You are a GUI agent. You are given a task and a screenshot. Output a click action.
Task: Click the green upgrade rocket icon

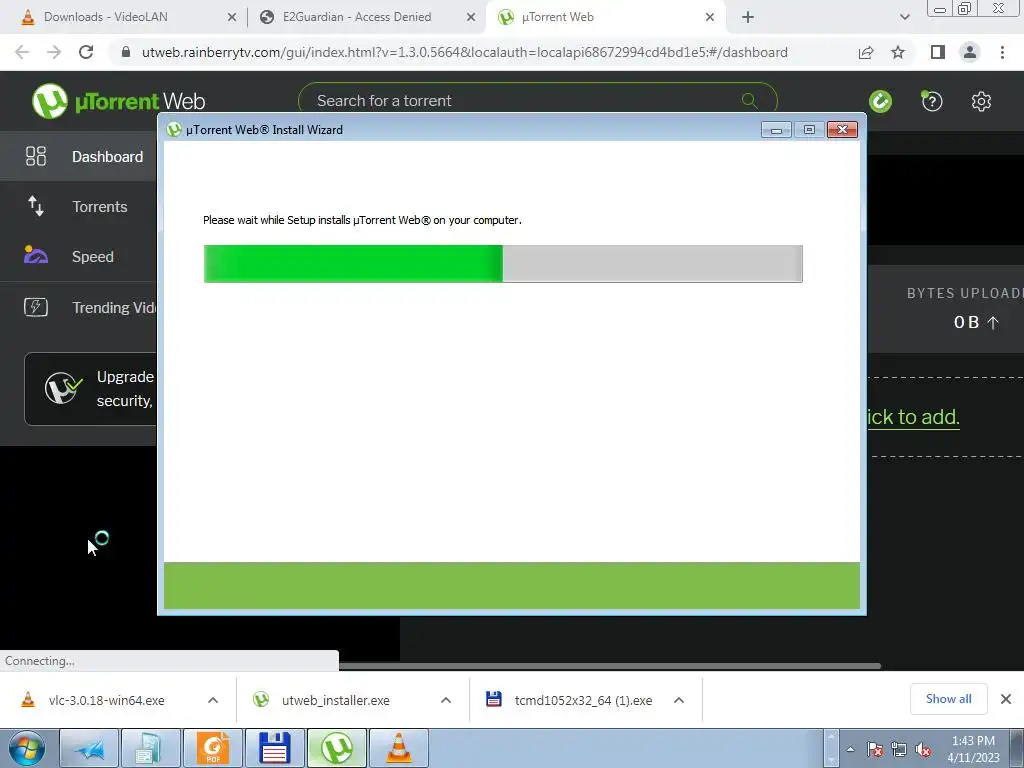[x=880, y=101]
